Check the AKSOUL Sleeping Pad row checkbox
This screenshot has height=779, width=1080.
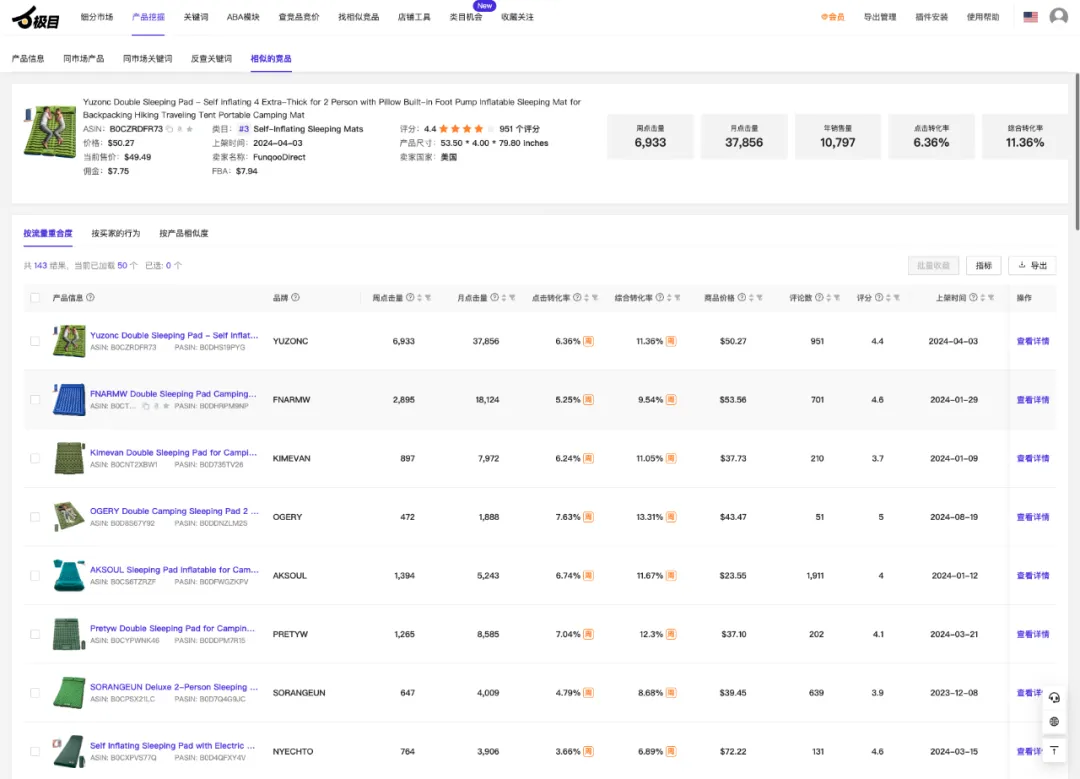point(35,575)
